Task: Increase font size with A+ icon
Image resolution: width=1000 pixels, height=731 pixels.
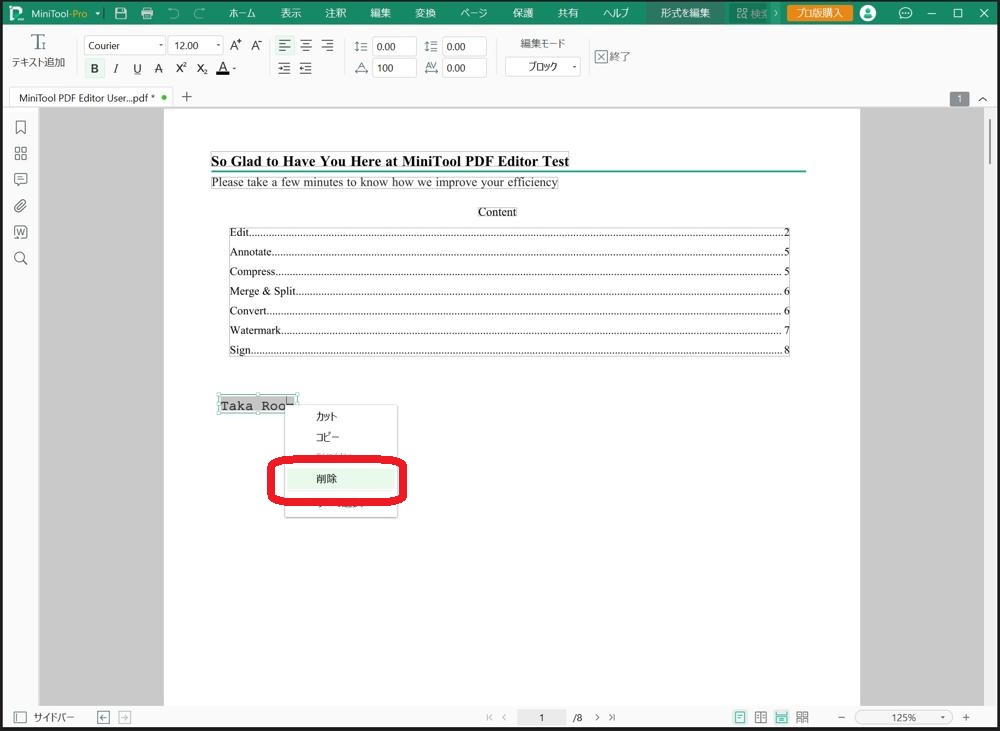Action: pos(235,45)
